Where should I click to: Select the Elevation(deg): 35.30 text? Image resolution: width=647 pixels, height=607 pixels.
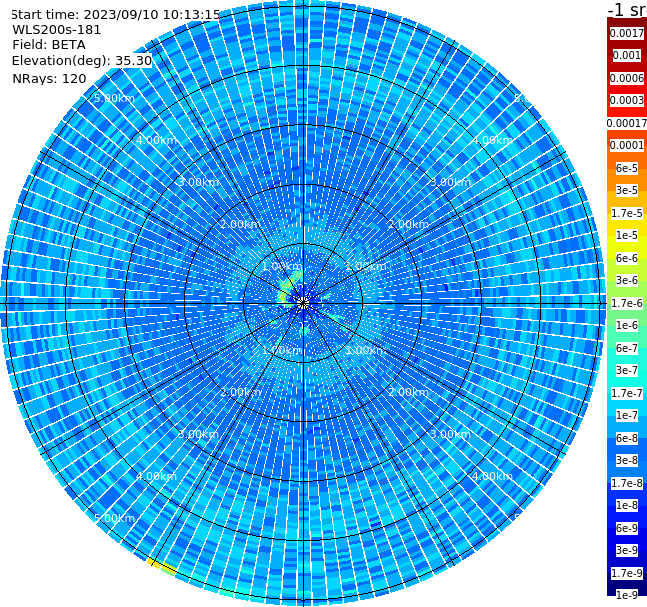82,61
